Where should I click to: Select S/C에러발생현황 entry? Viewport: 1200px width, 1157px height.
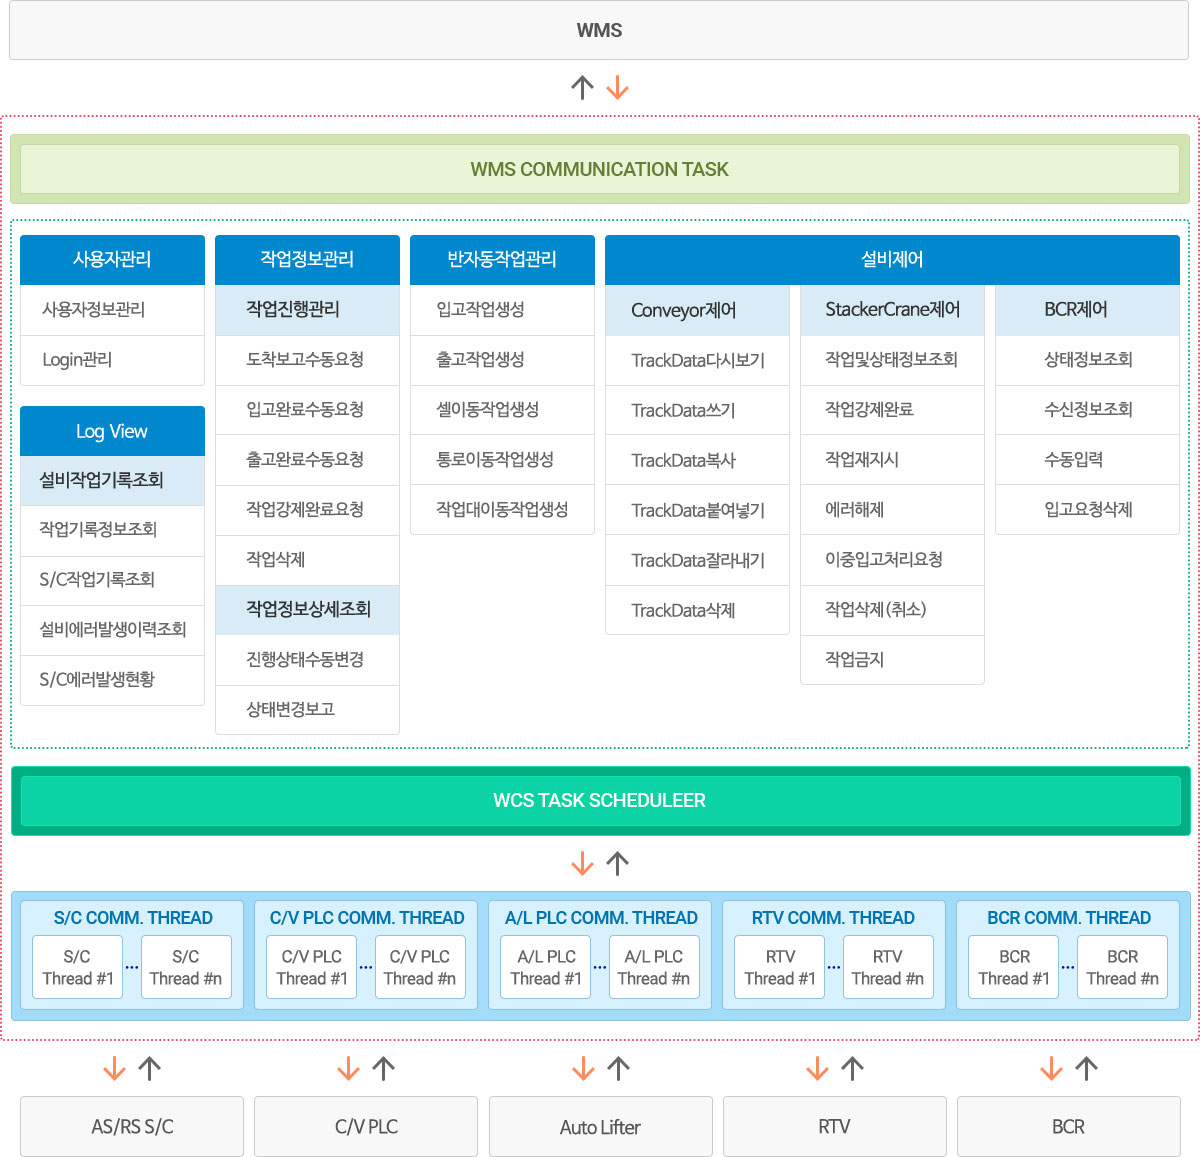112,680
